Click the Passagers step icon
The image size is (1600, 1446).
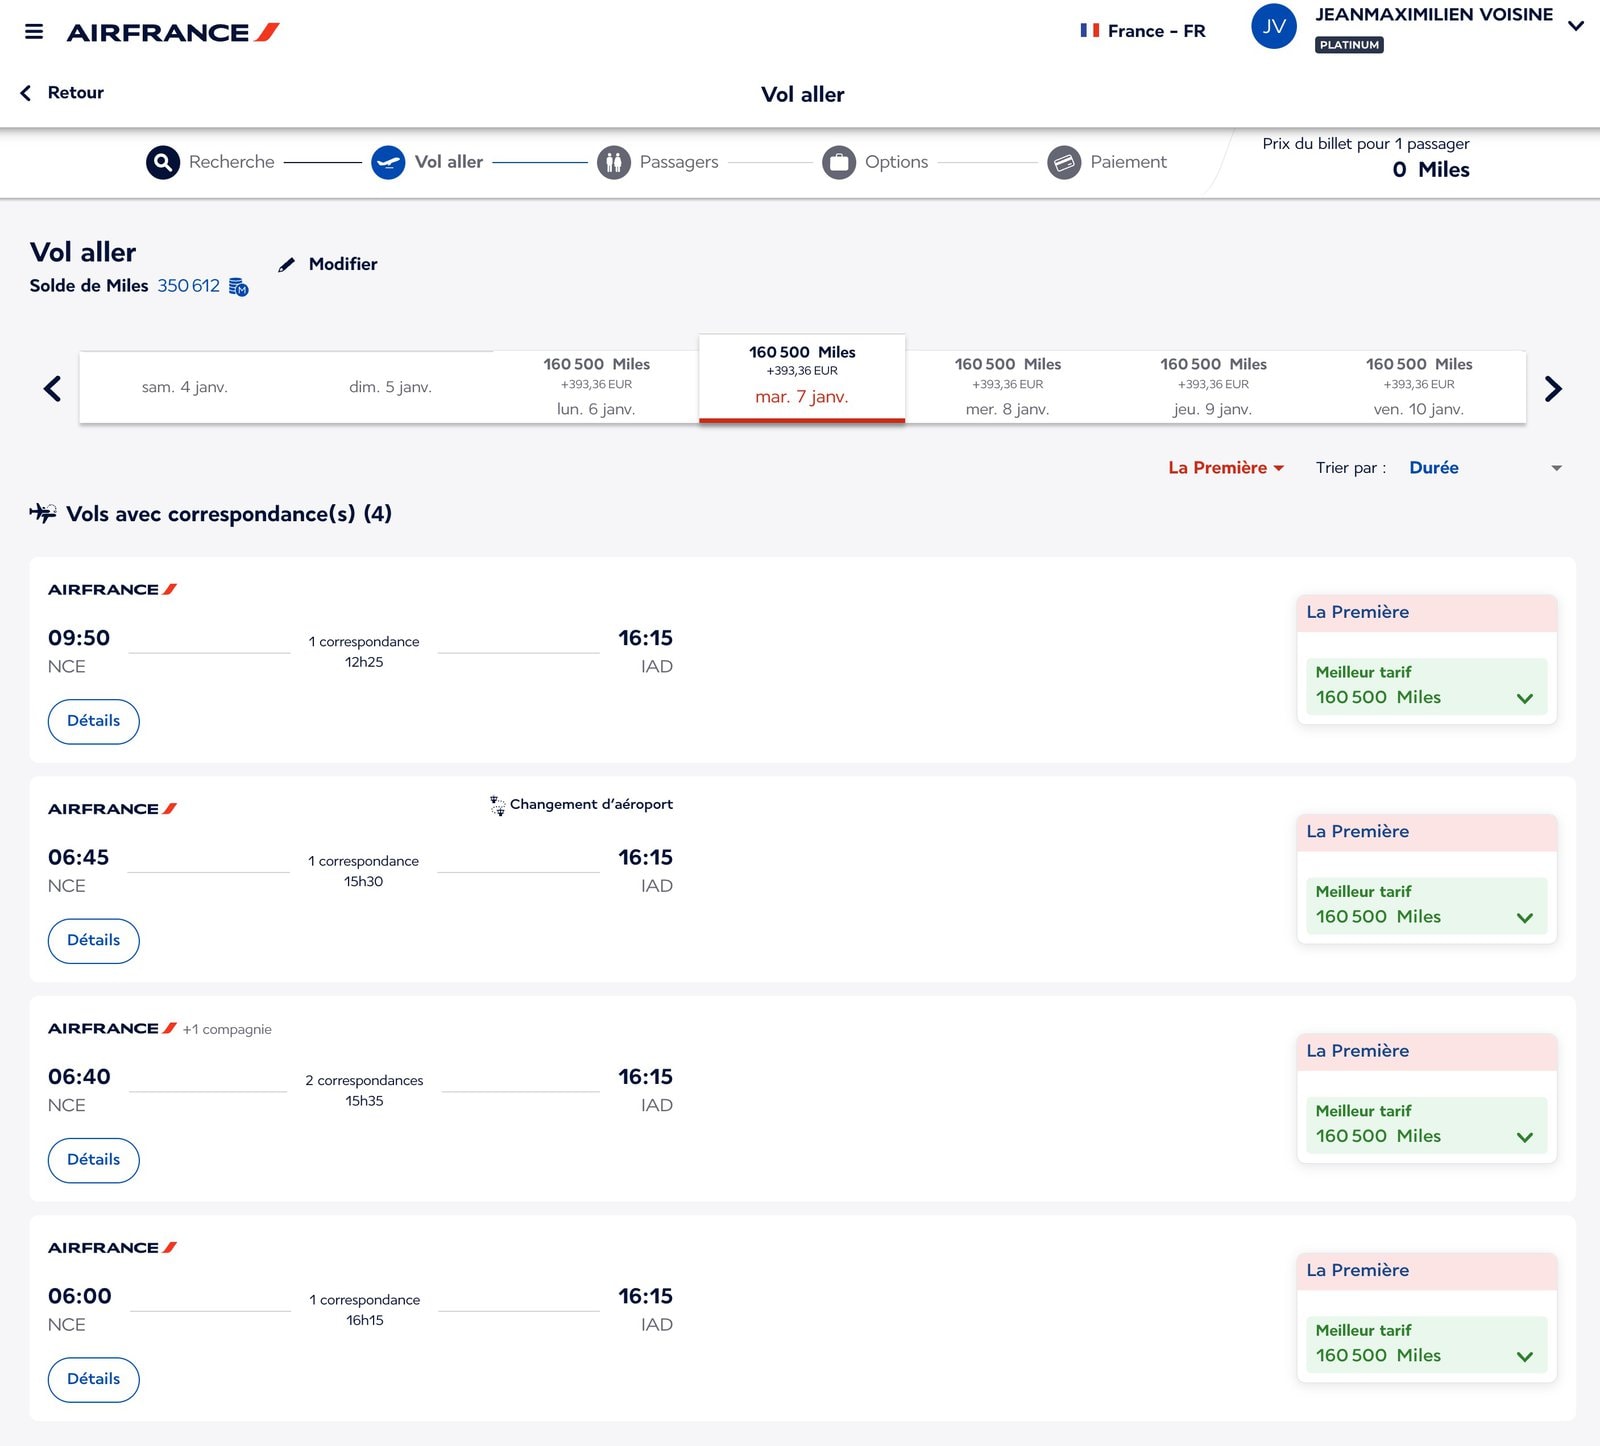(x=614, y=162)
